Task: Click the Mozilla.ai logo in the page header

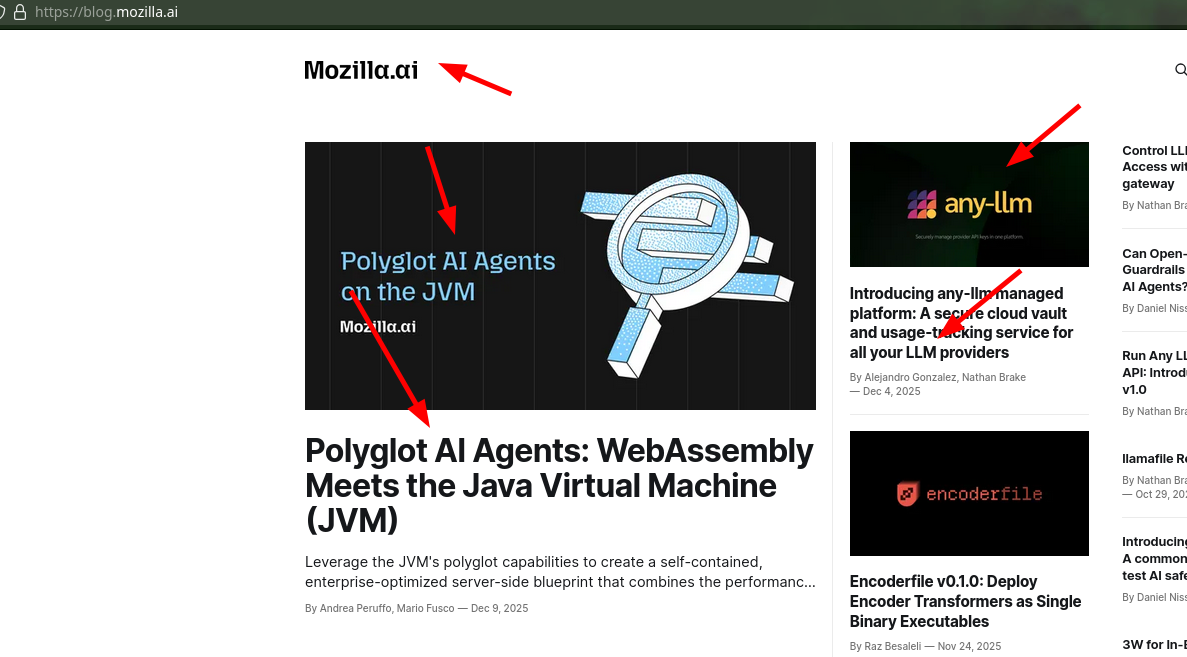Action: click(361, 70)
